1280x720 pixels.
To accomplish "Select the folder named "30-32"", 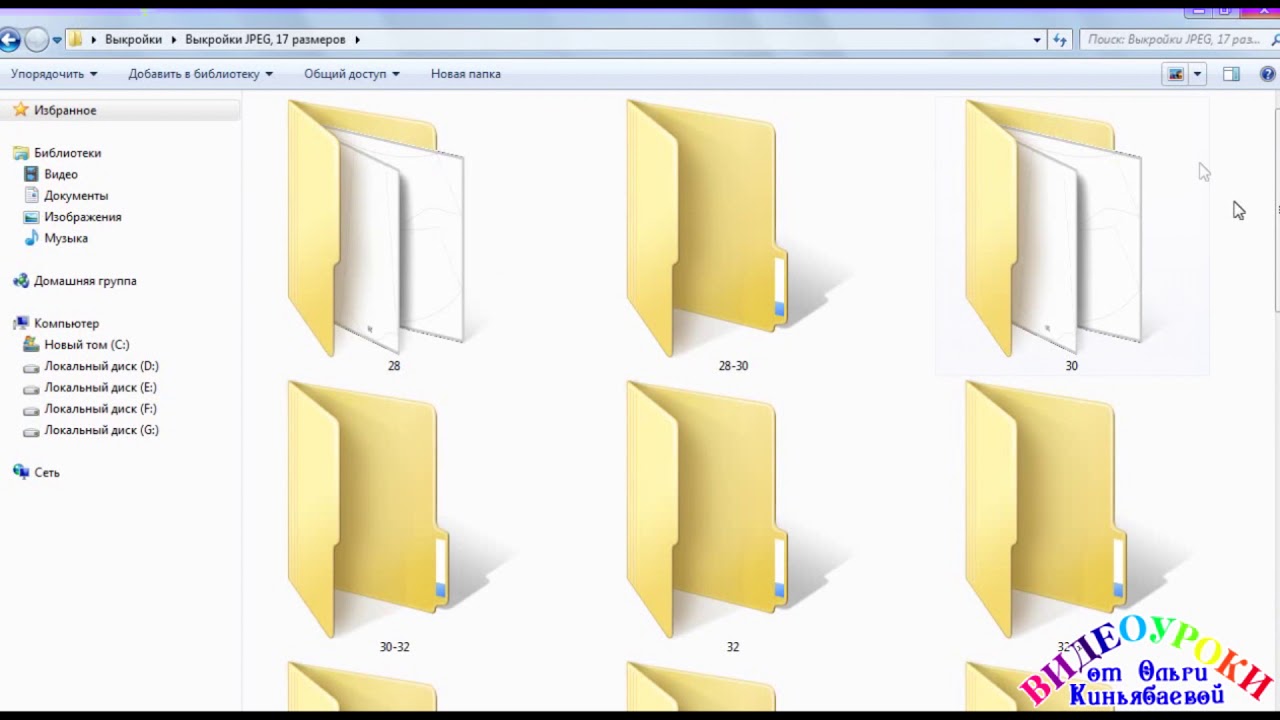I will 394,517.
